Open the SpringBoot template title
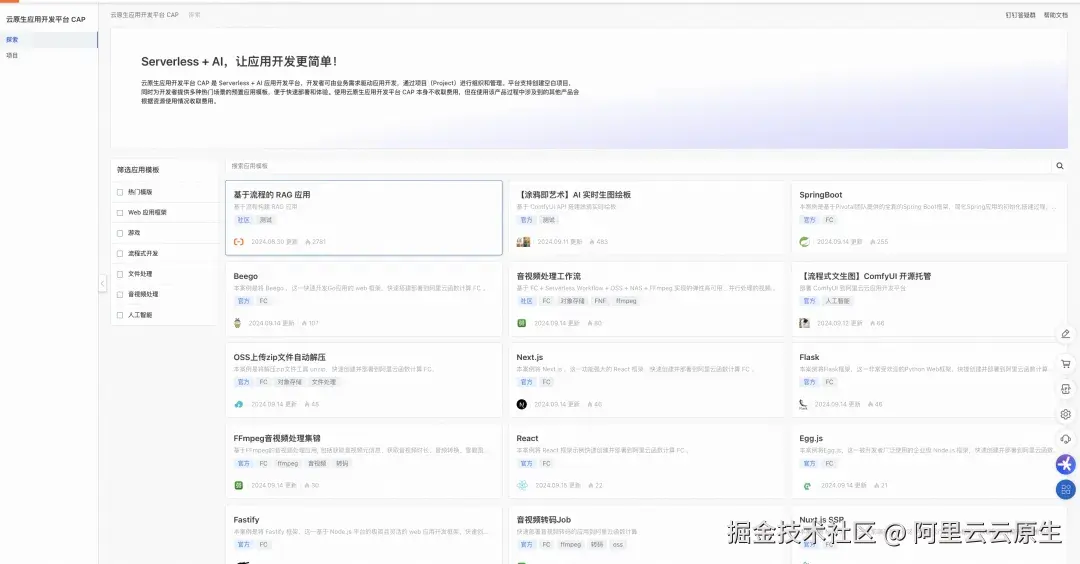Image resolution: width=1080 pixels, height=564 pixels. [x=820, y=195]
